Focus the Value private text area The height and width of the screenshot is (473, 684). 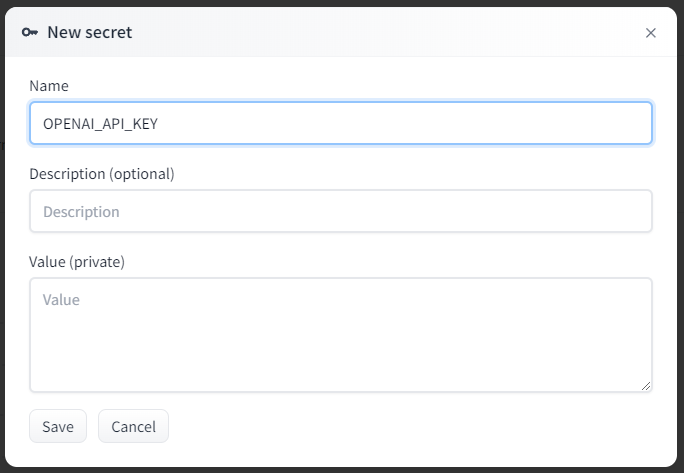pyautogui.click(x=341, y=335)
